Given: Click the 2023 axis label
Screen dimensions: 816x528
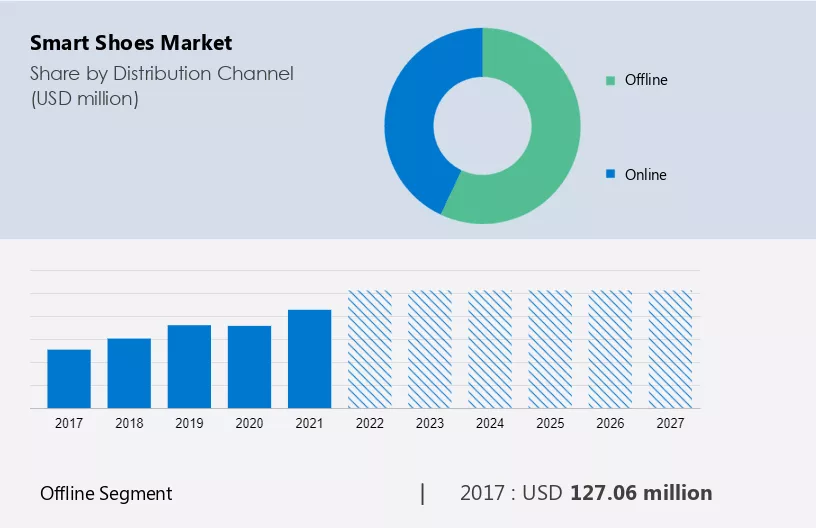Looking at the screenshot, I should (x=430, y=423).
